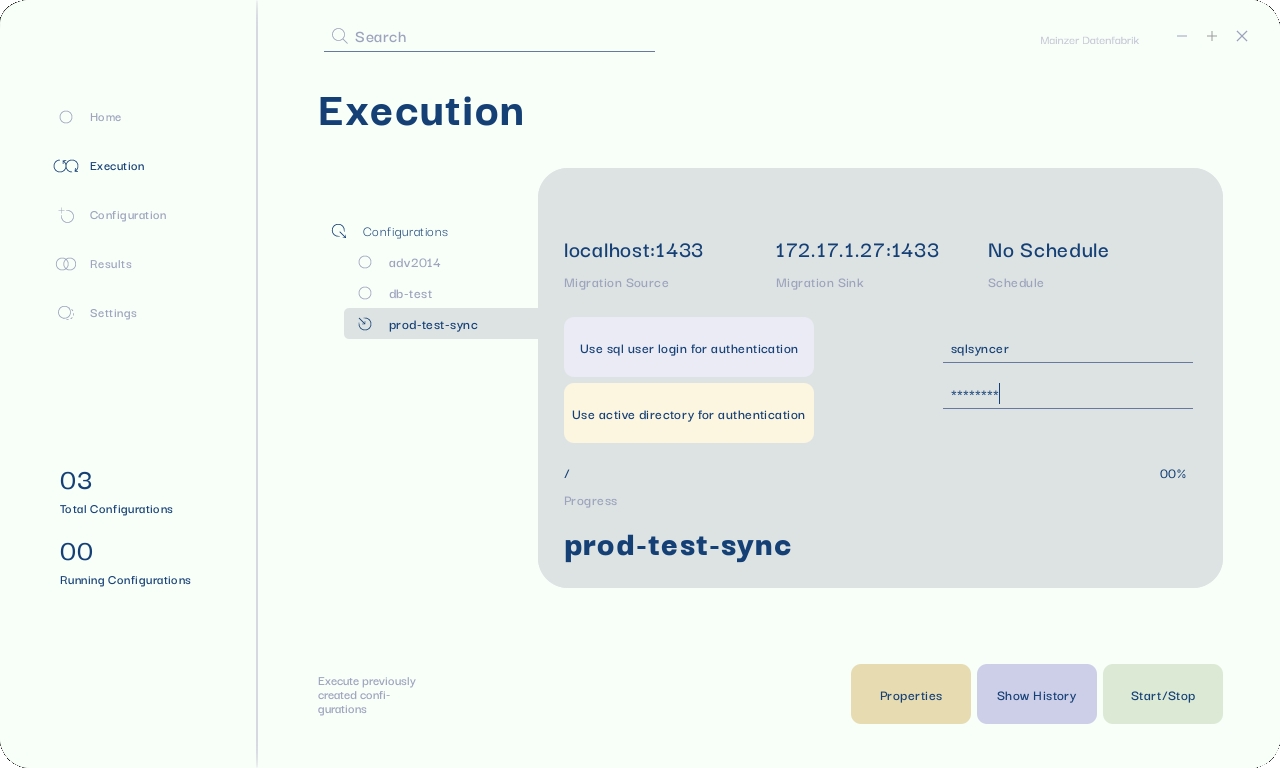
Task: Click the search magnifier icon
Action: (x=340, y=36)
